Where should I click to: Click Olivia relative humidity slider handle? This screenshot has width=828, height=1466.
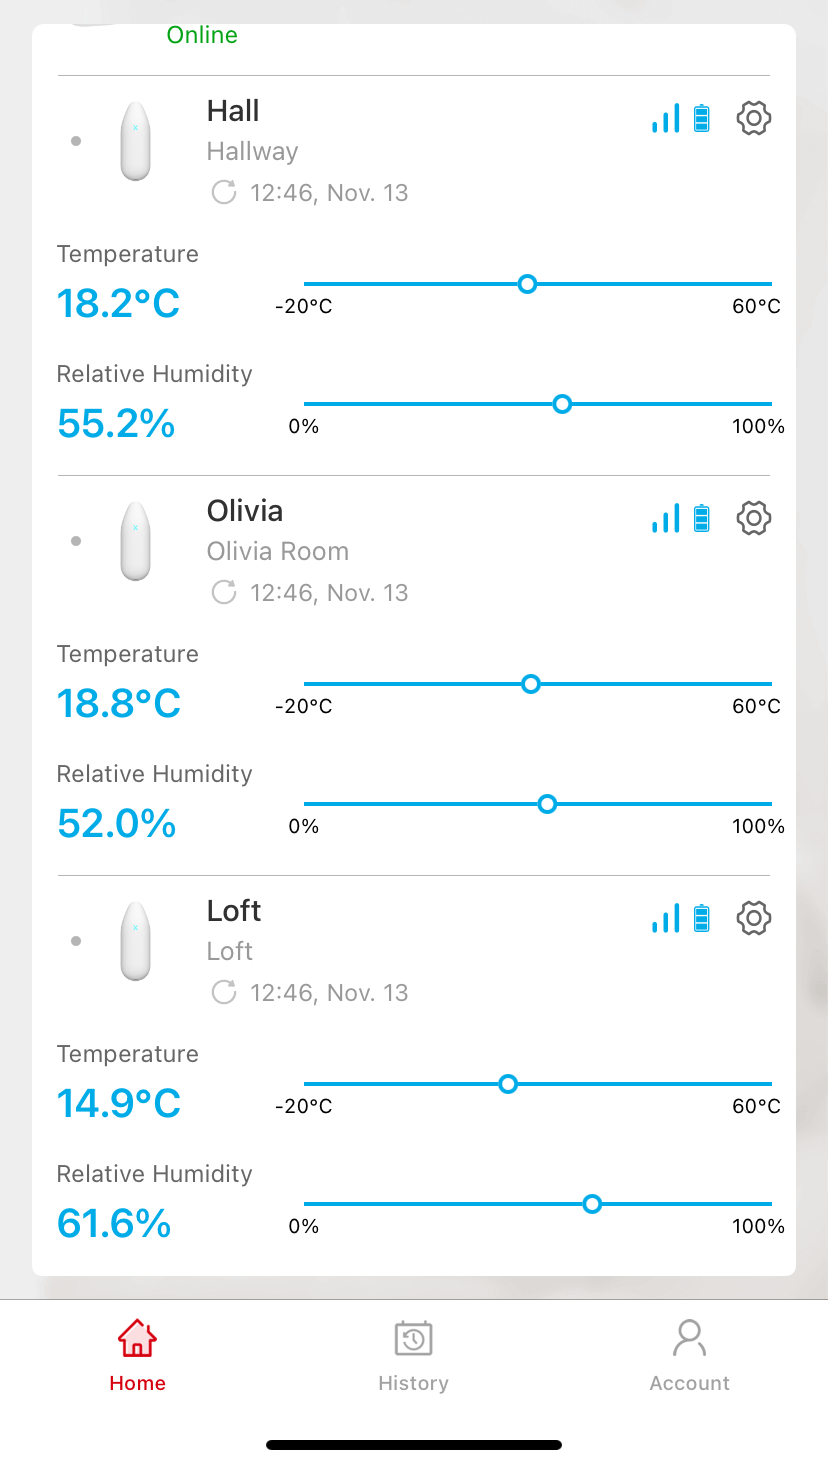[x=547, y=804]
